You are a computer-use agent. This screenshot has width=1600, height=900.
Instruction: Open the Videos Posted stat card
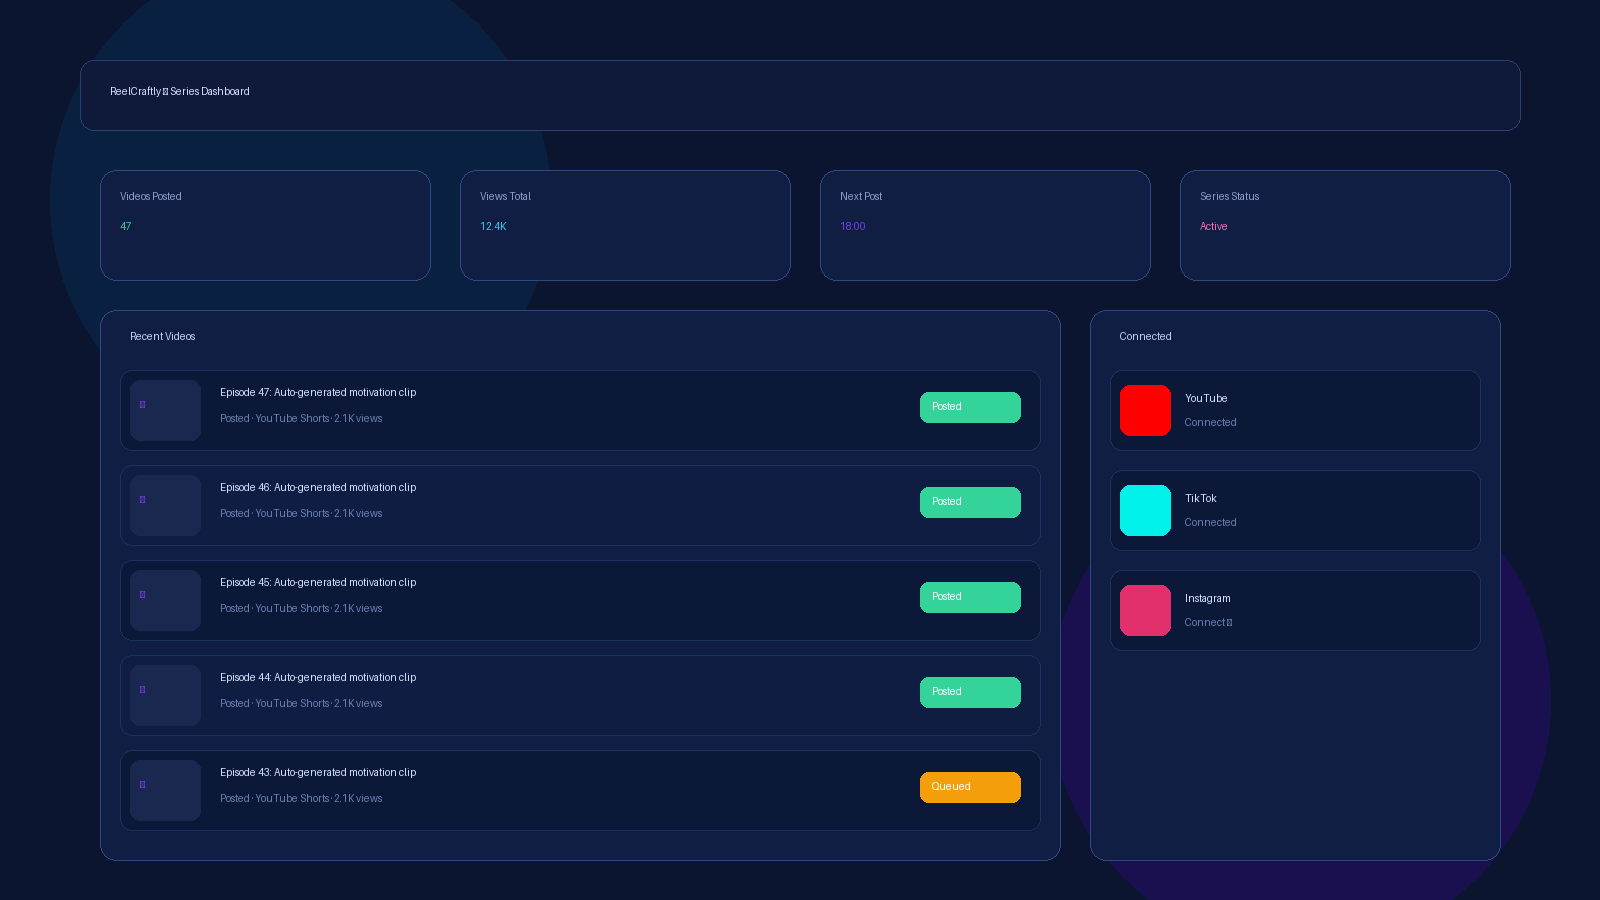tap(265, 225)
